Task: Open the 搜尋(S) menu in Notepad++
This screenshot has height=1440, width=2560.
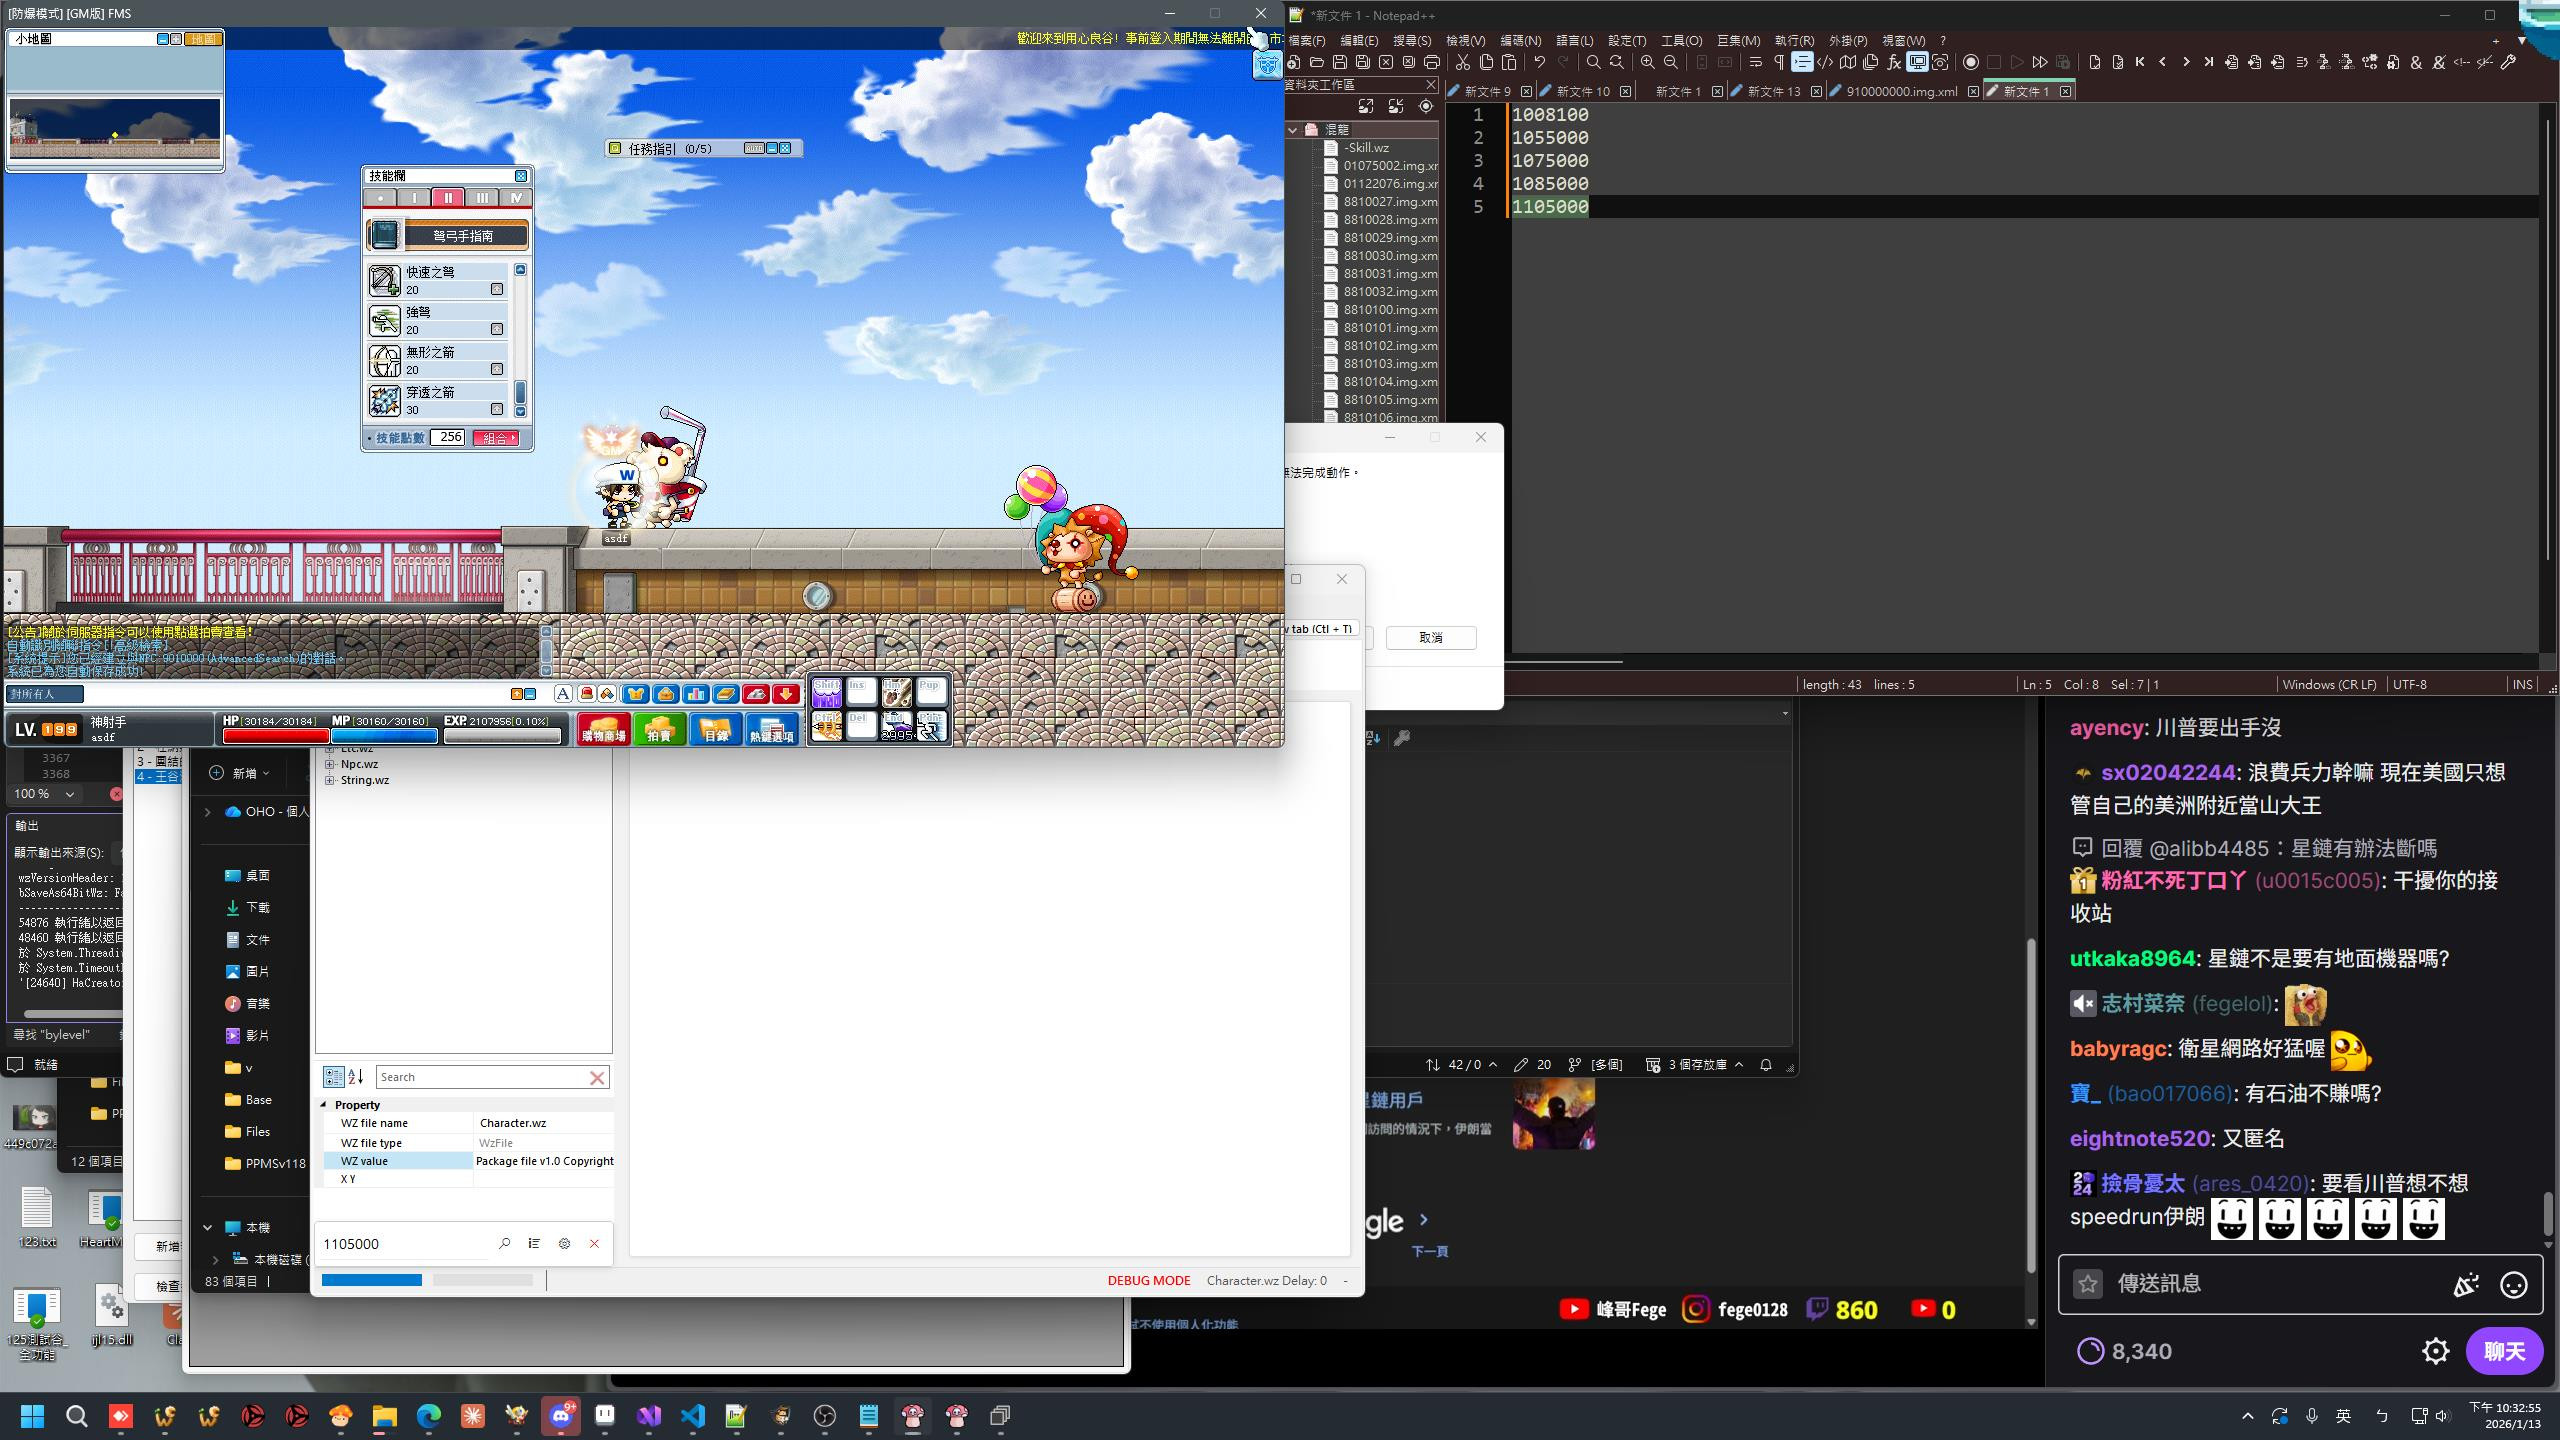Action: (x=1412, y=41)
